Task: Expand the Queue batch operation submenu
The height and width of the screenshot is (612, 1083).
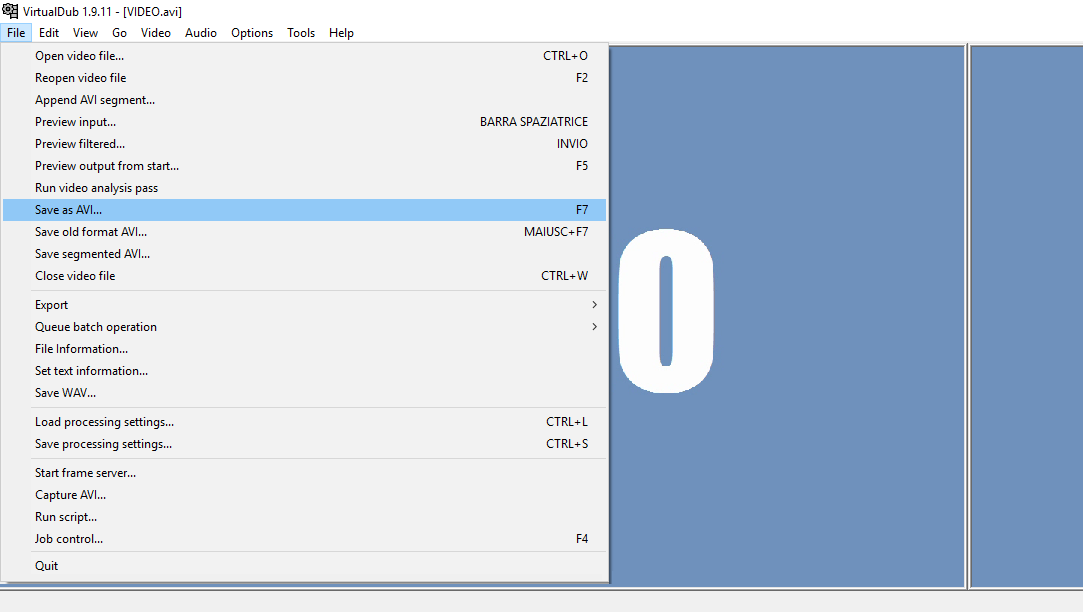Action: click(305, 327)
